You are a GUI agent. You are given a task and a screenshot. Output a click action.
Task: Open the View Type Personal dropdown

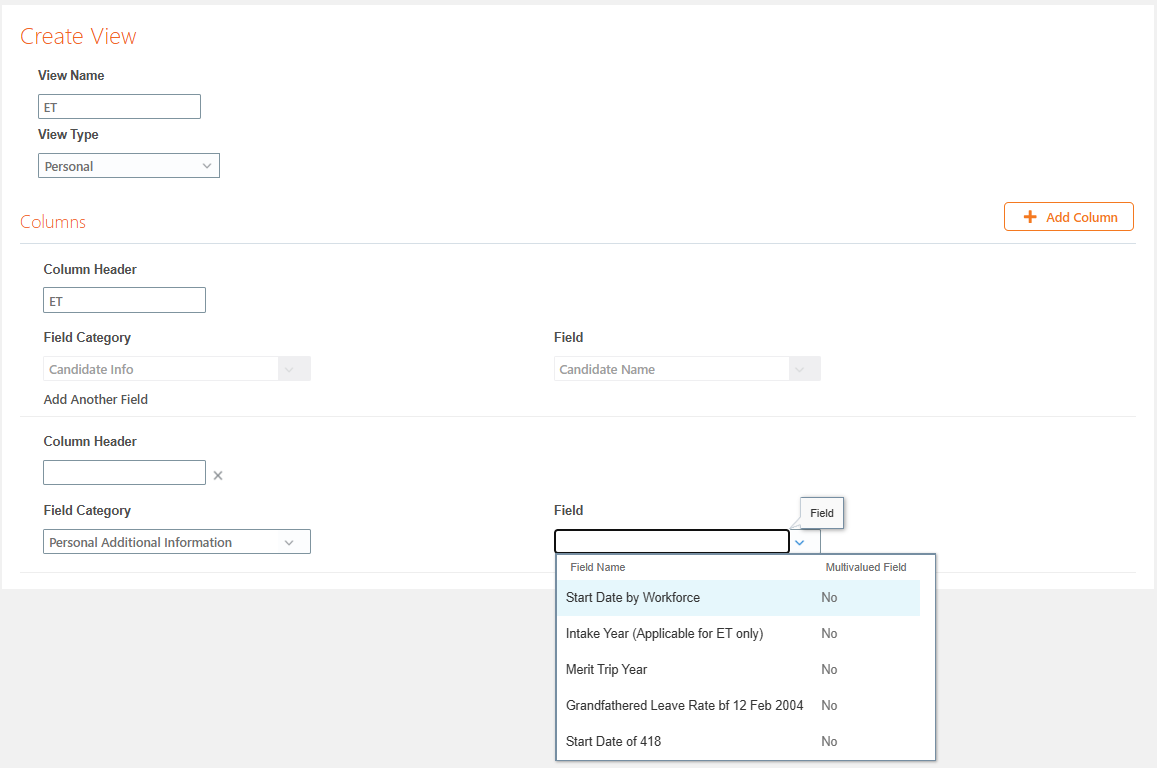point(128,165)
